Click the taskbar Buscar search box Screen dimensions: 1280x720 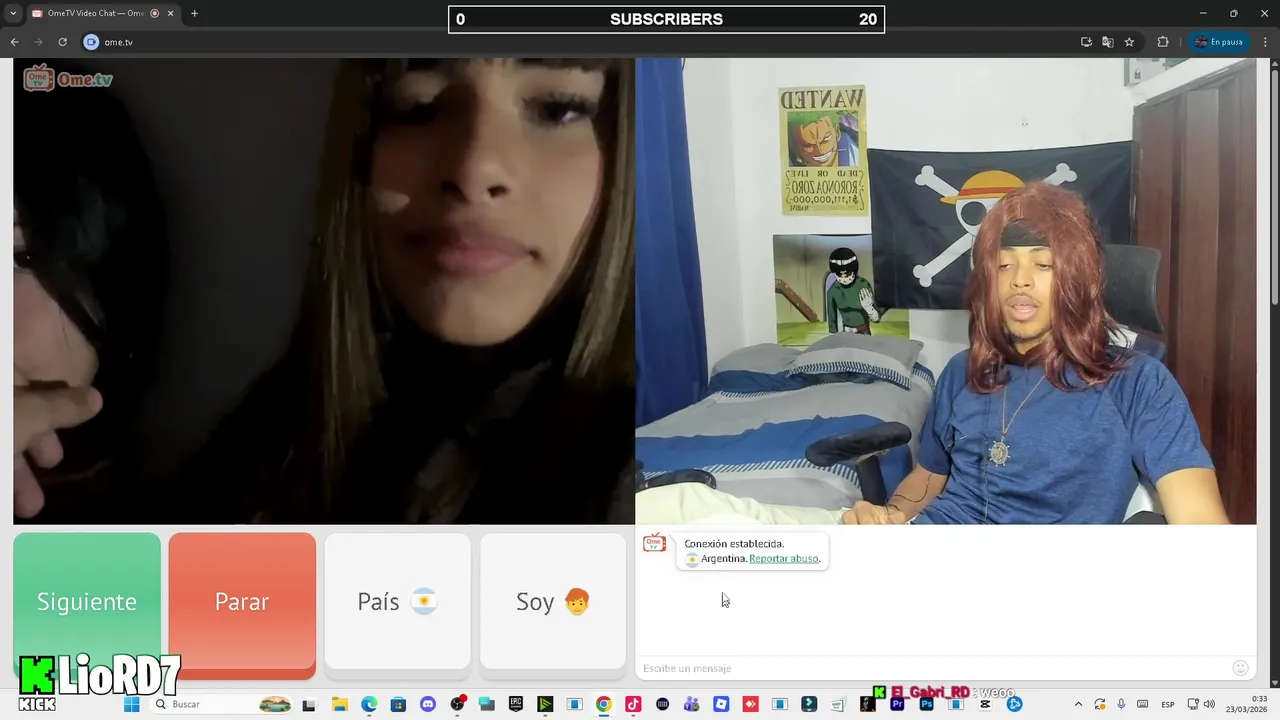point(222,704)
